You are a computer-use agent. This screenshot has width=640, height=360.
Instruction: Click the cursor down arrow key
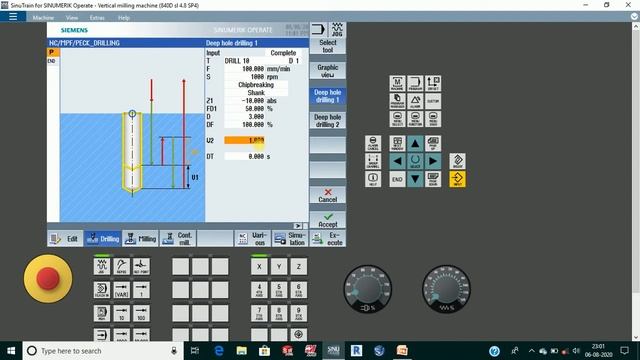coord(415,179)
